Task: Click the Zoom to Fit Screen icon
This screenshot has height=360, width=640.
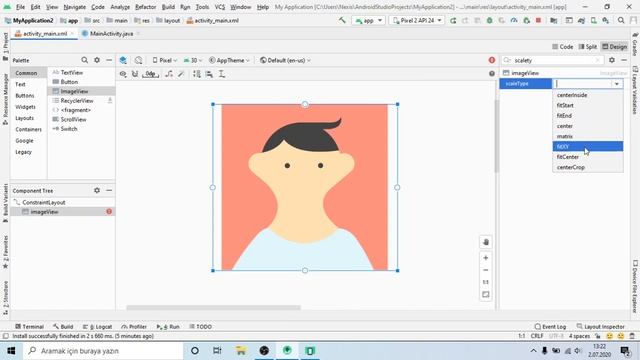Action: tap(486, 295)
